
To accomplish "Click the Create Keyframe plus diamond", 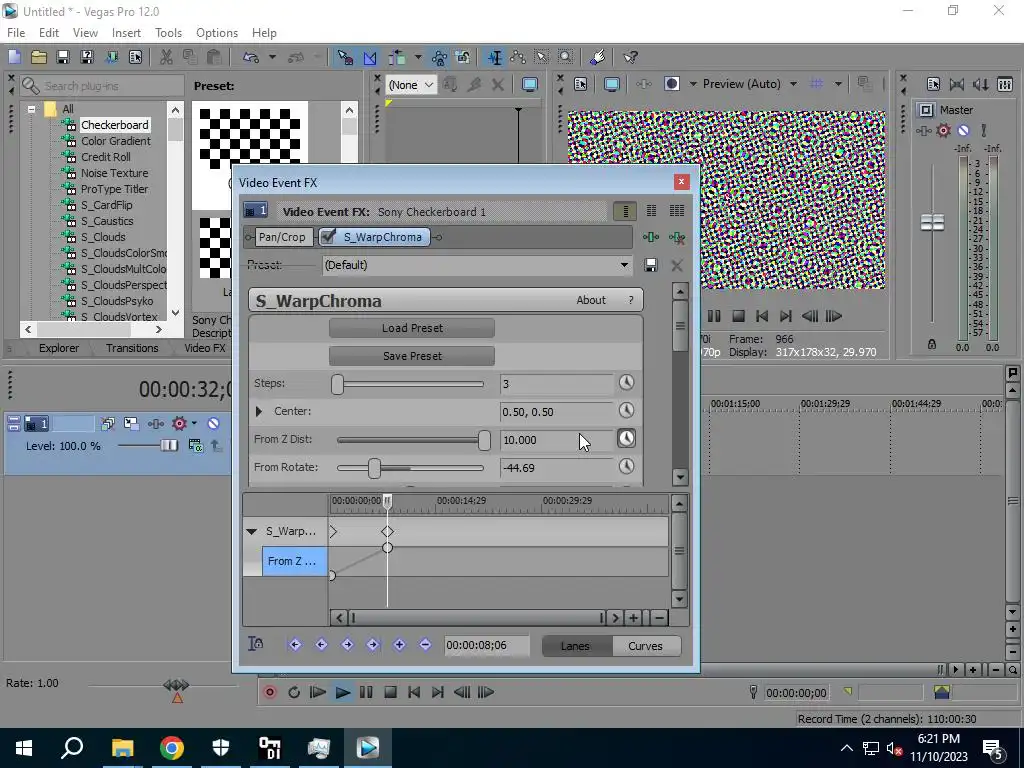I will [x=399, y=645].
